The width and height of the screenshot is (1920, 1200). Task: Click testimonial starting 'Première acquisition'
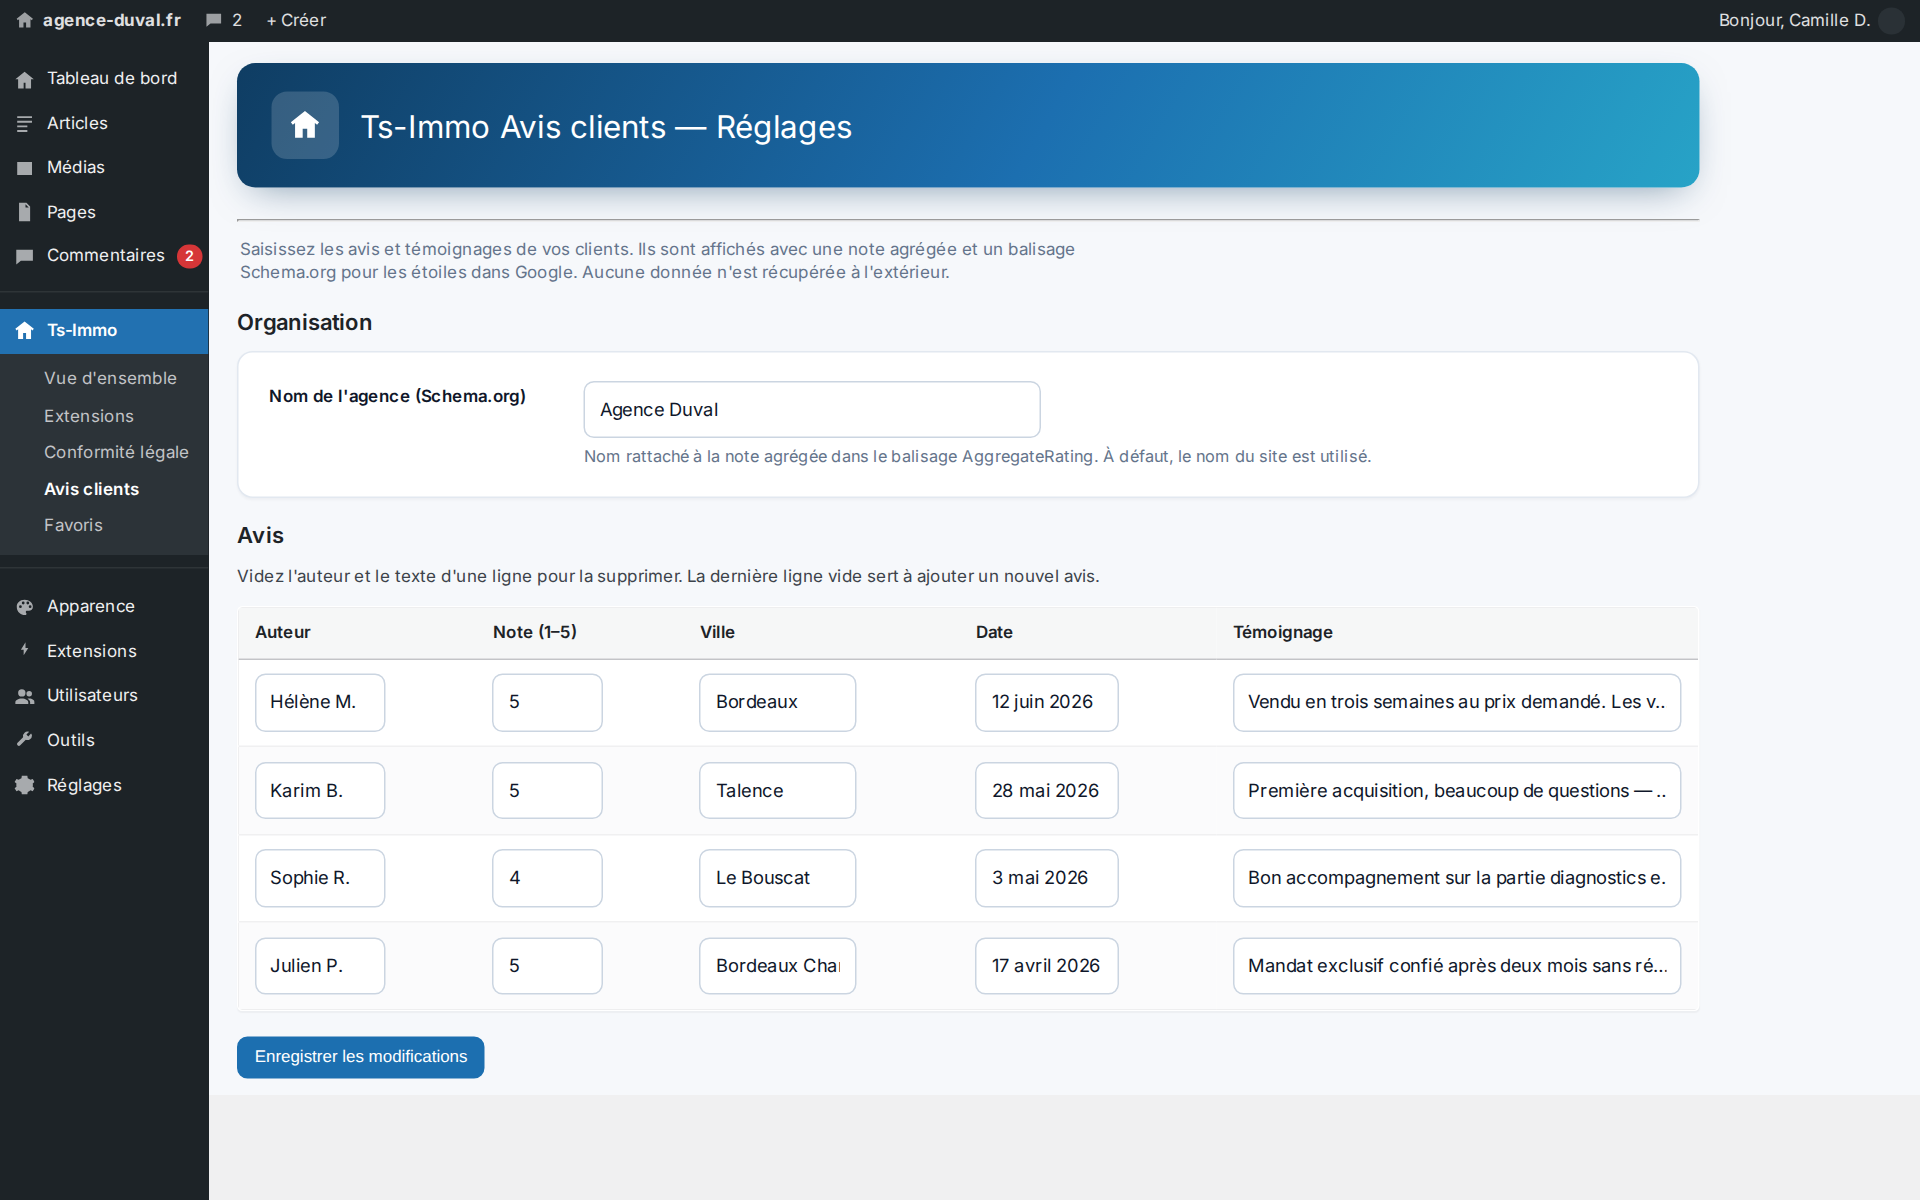coord(1456,791)
